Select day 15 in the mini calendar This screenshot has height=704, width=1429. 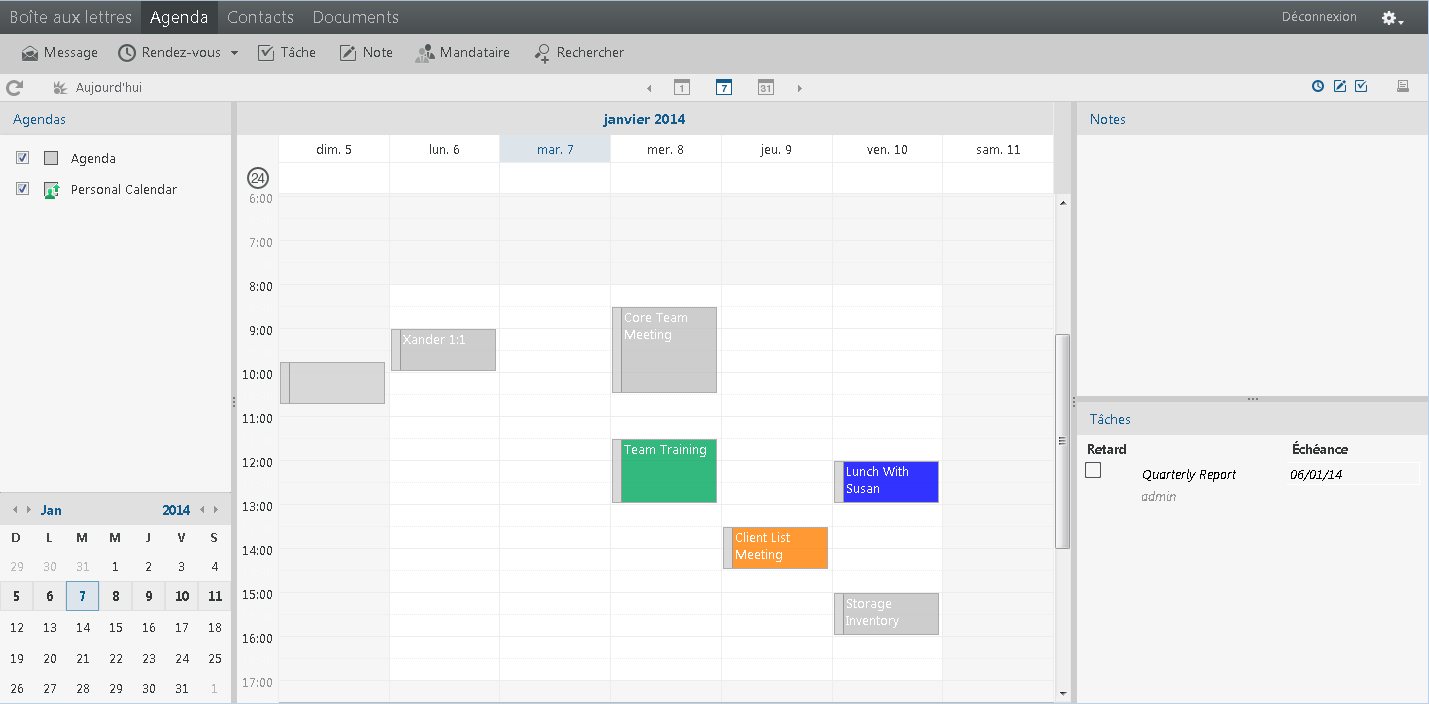(x=115, y=627)
